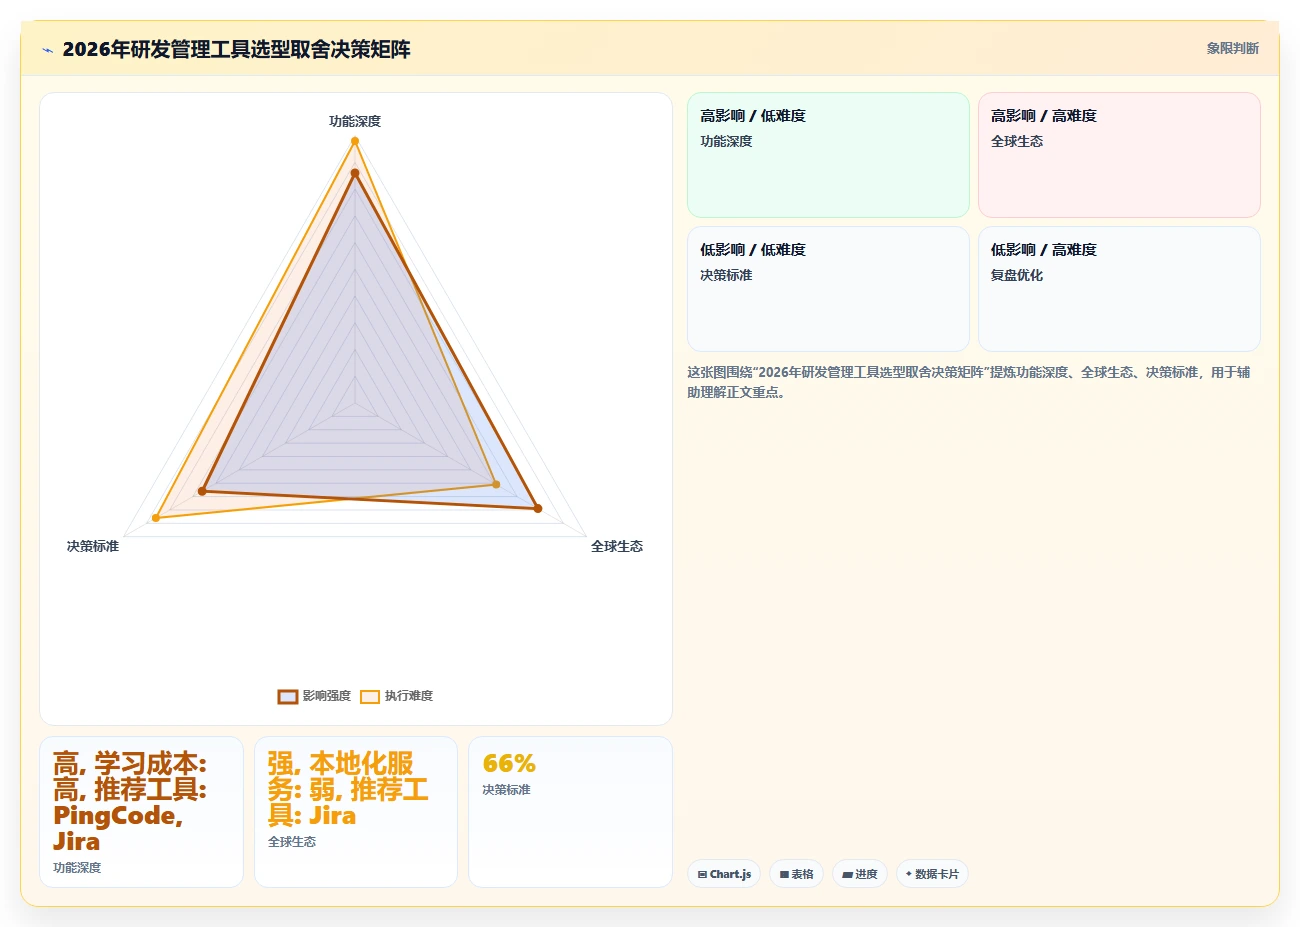Click the 象限判断 label in header
The image size is (1300, 927).
pyautogui.click(x=1232, y=48)
